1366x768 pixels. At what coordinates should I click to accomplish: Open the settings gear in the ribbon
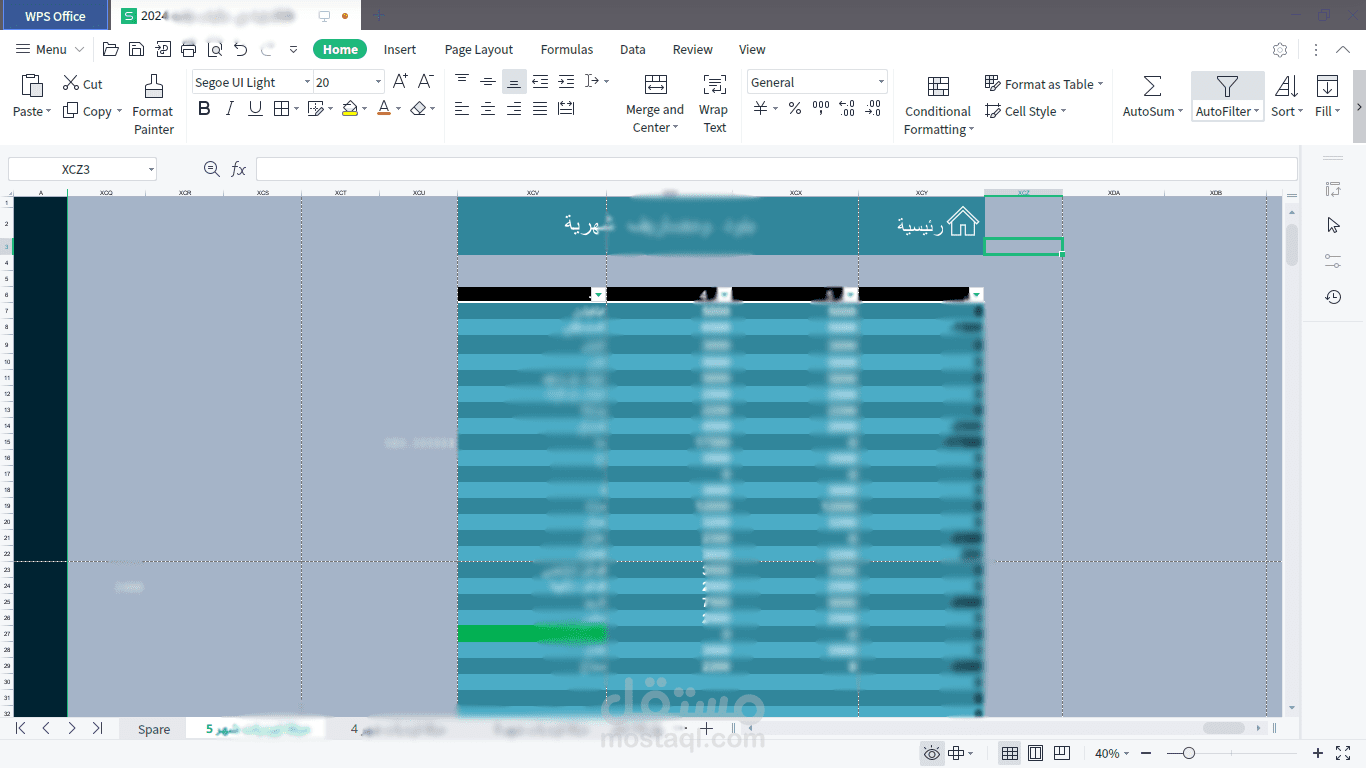(1280, 50)
